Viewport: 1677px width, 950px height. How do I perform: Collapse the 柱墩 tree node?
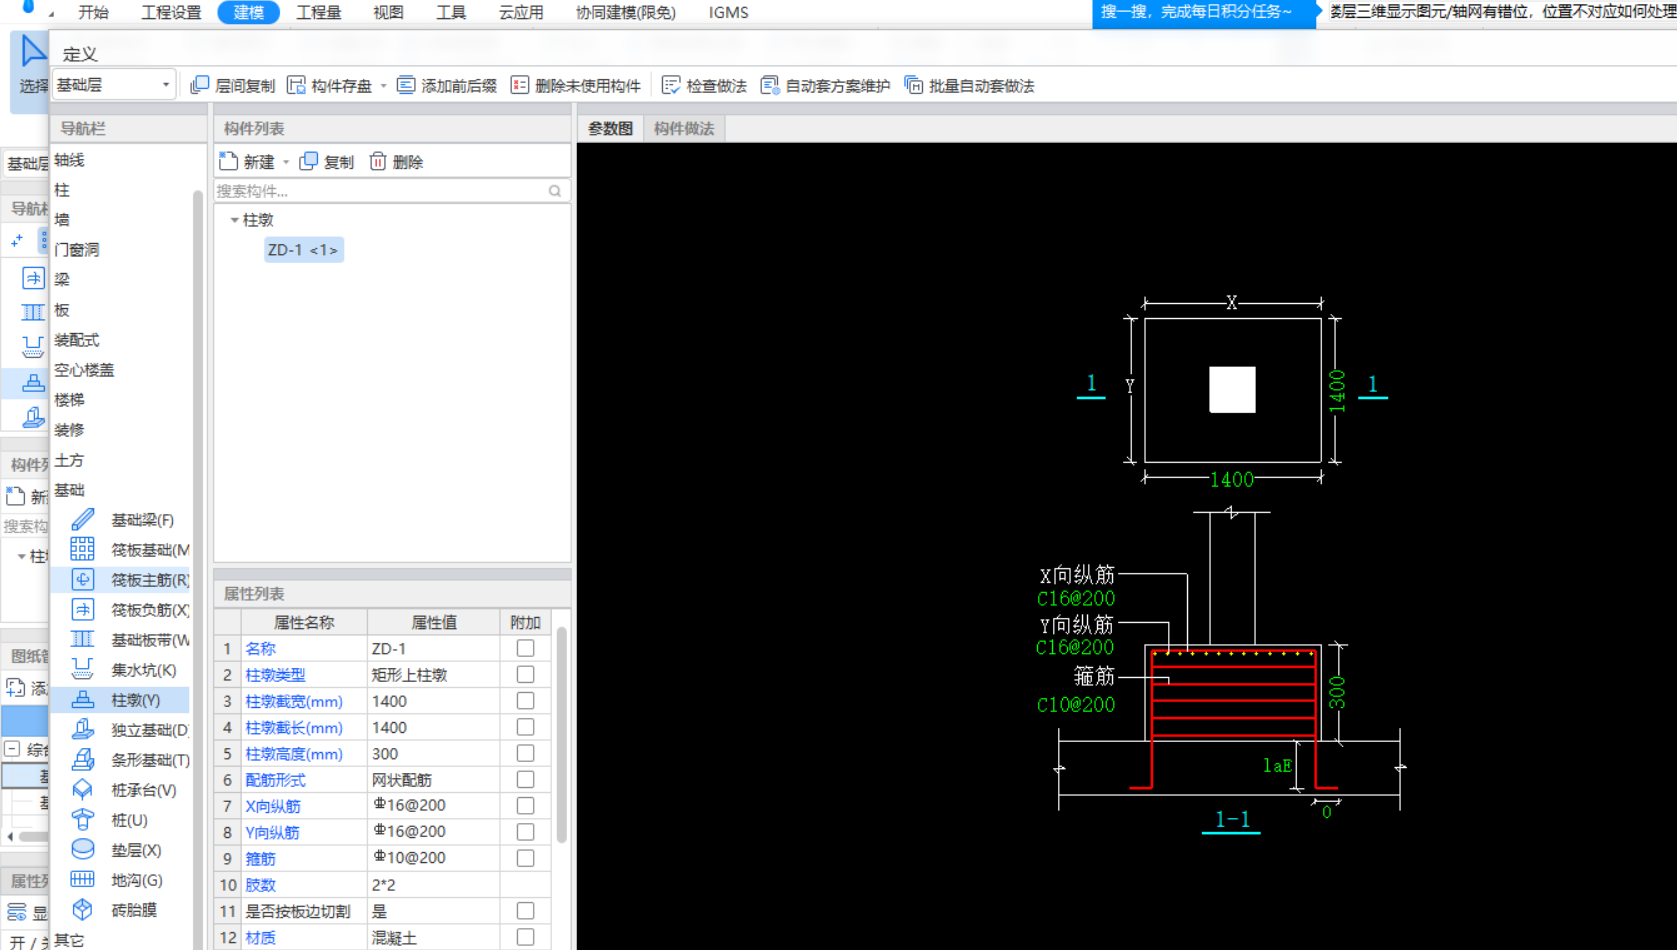tap(234, 220)
